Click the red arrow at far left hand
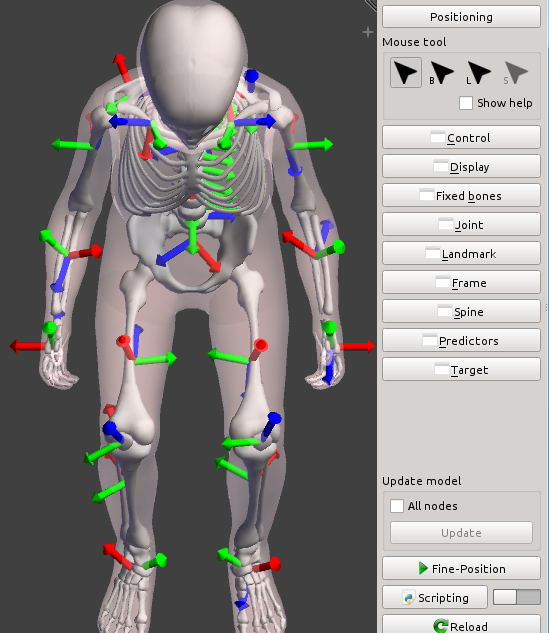This screenshot has height=633, width=549. coord(27,346)
